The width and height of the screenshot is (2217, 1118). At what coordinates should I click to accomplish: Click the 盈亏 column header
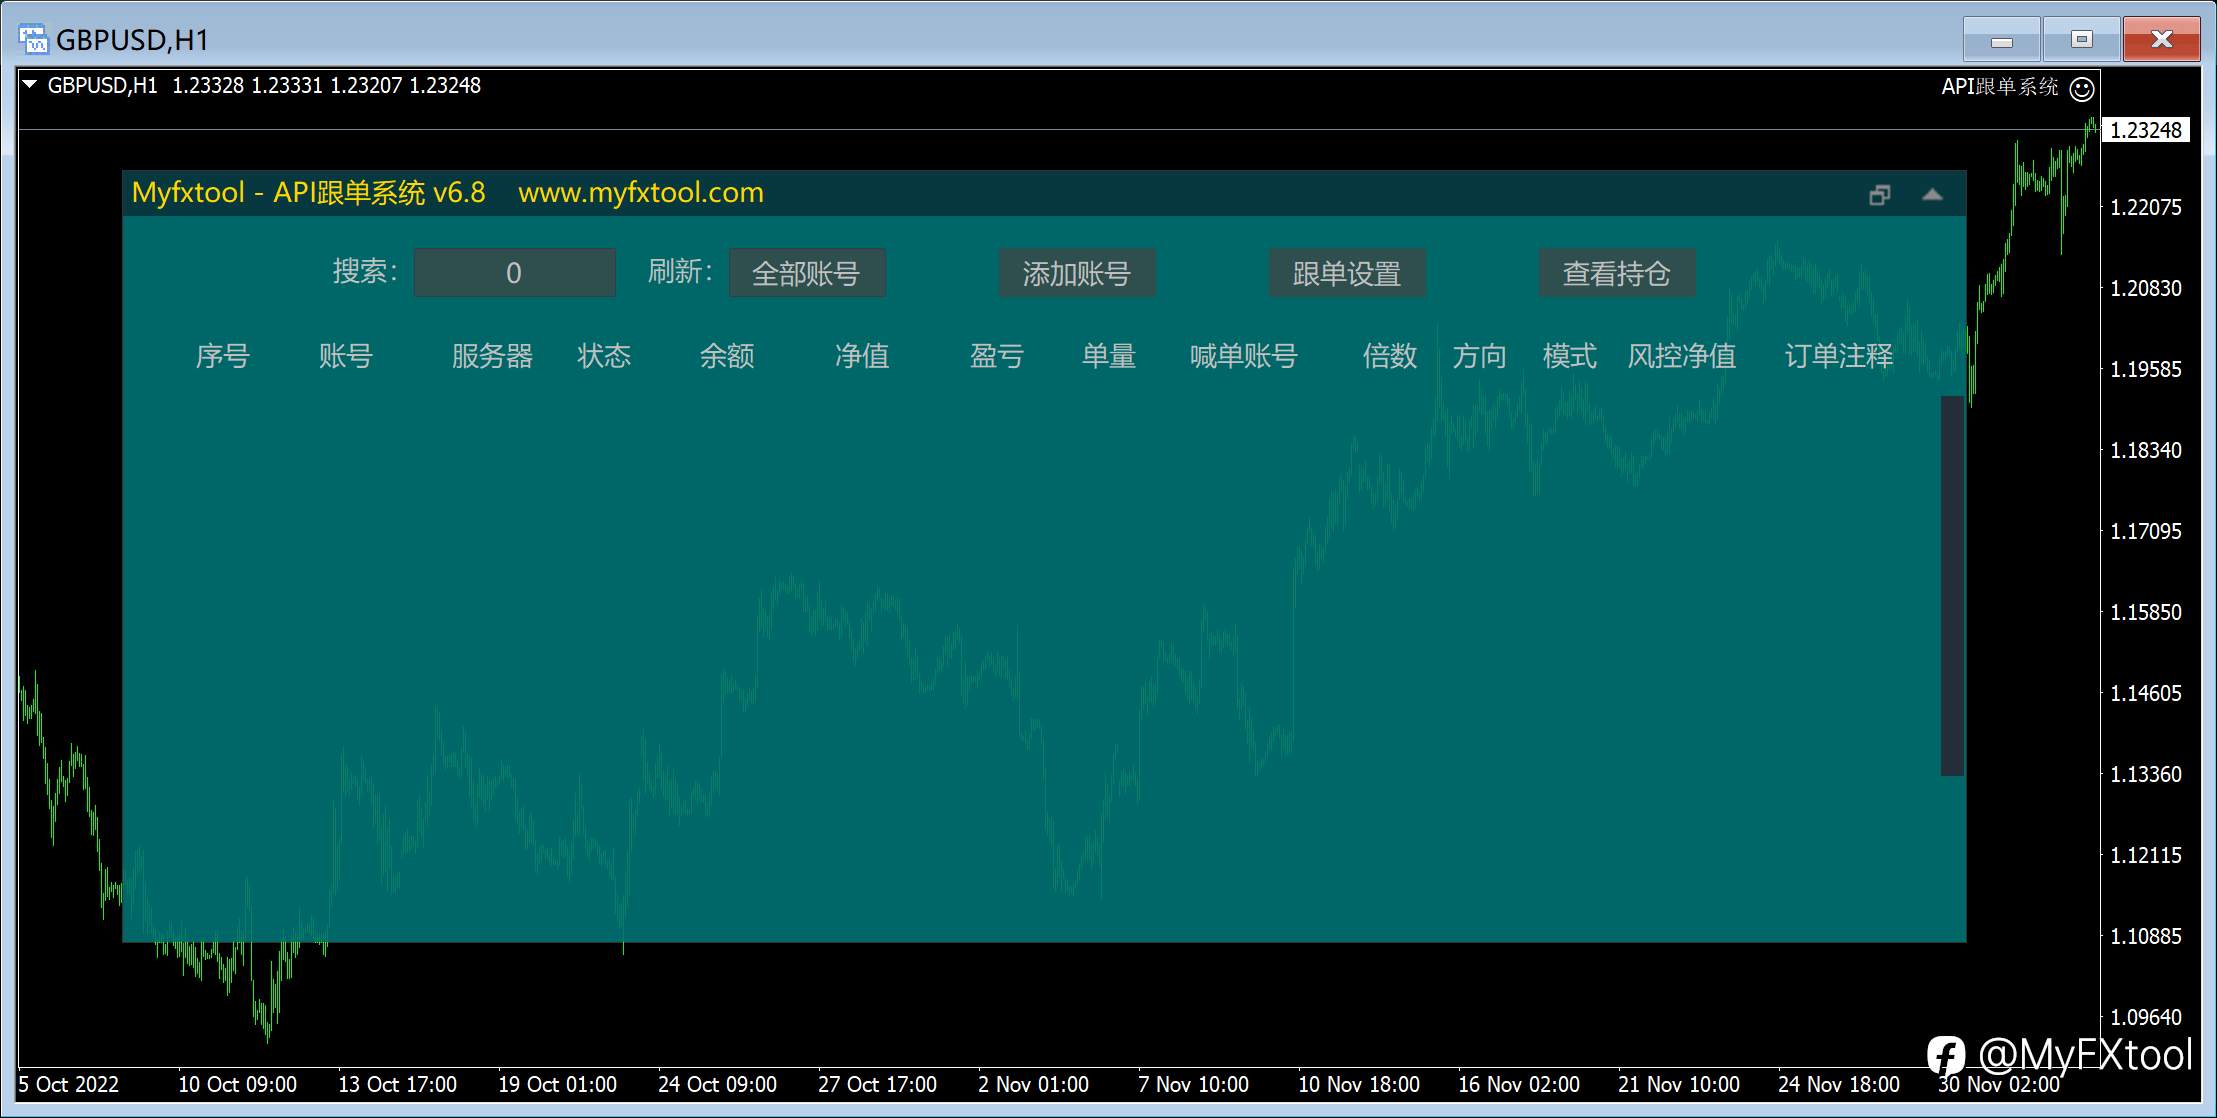[997, 356]
